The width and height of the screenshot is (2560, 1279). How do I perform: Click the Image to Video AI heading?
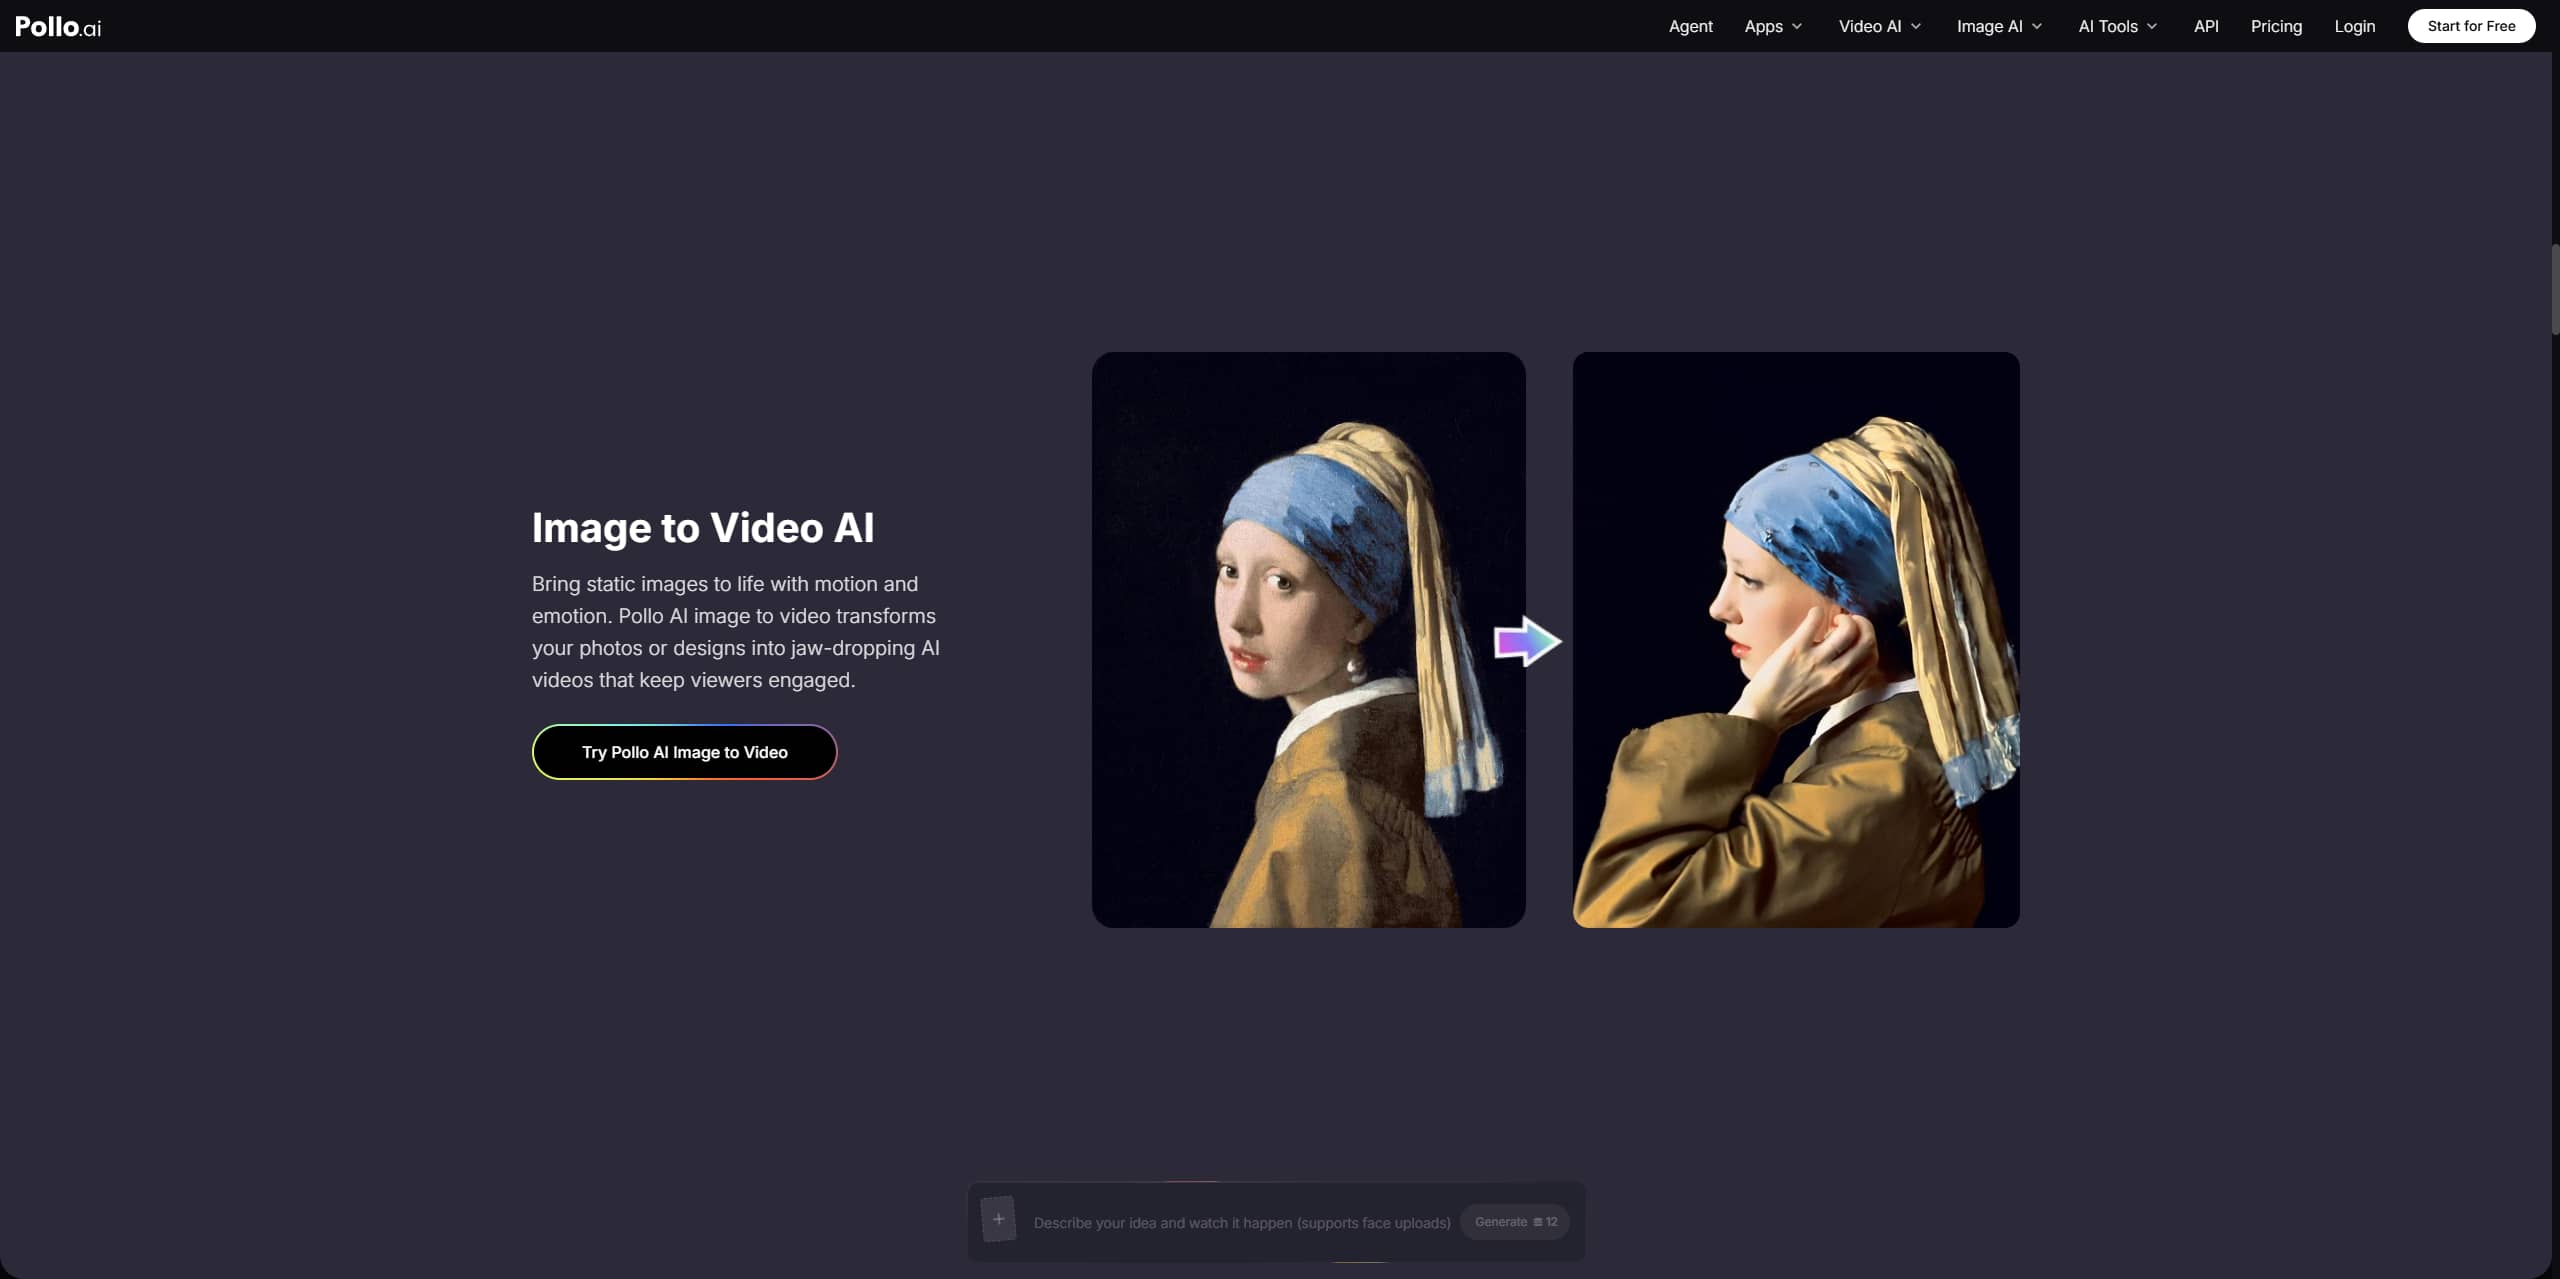point(703,528)
